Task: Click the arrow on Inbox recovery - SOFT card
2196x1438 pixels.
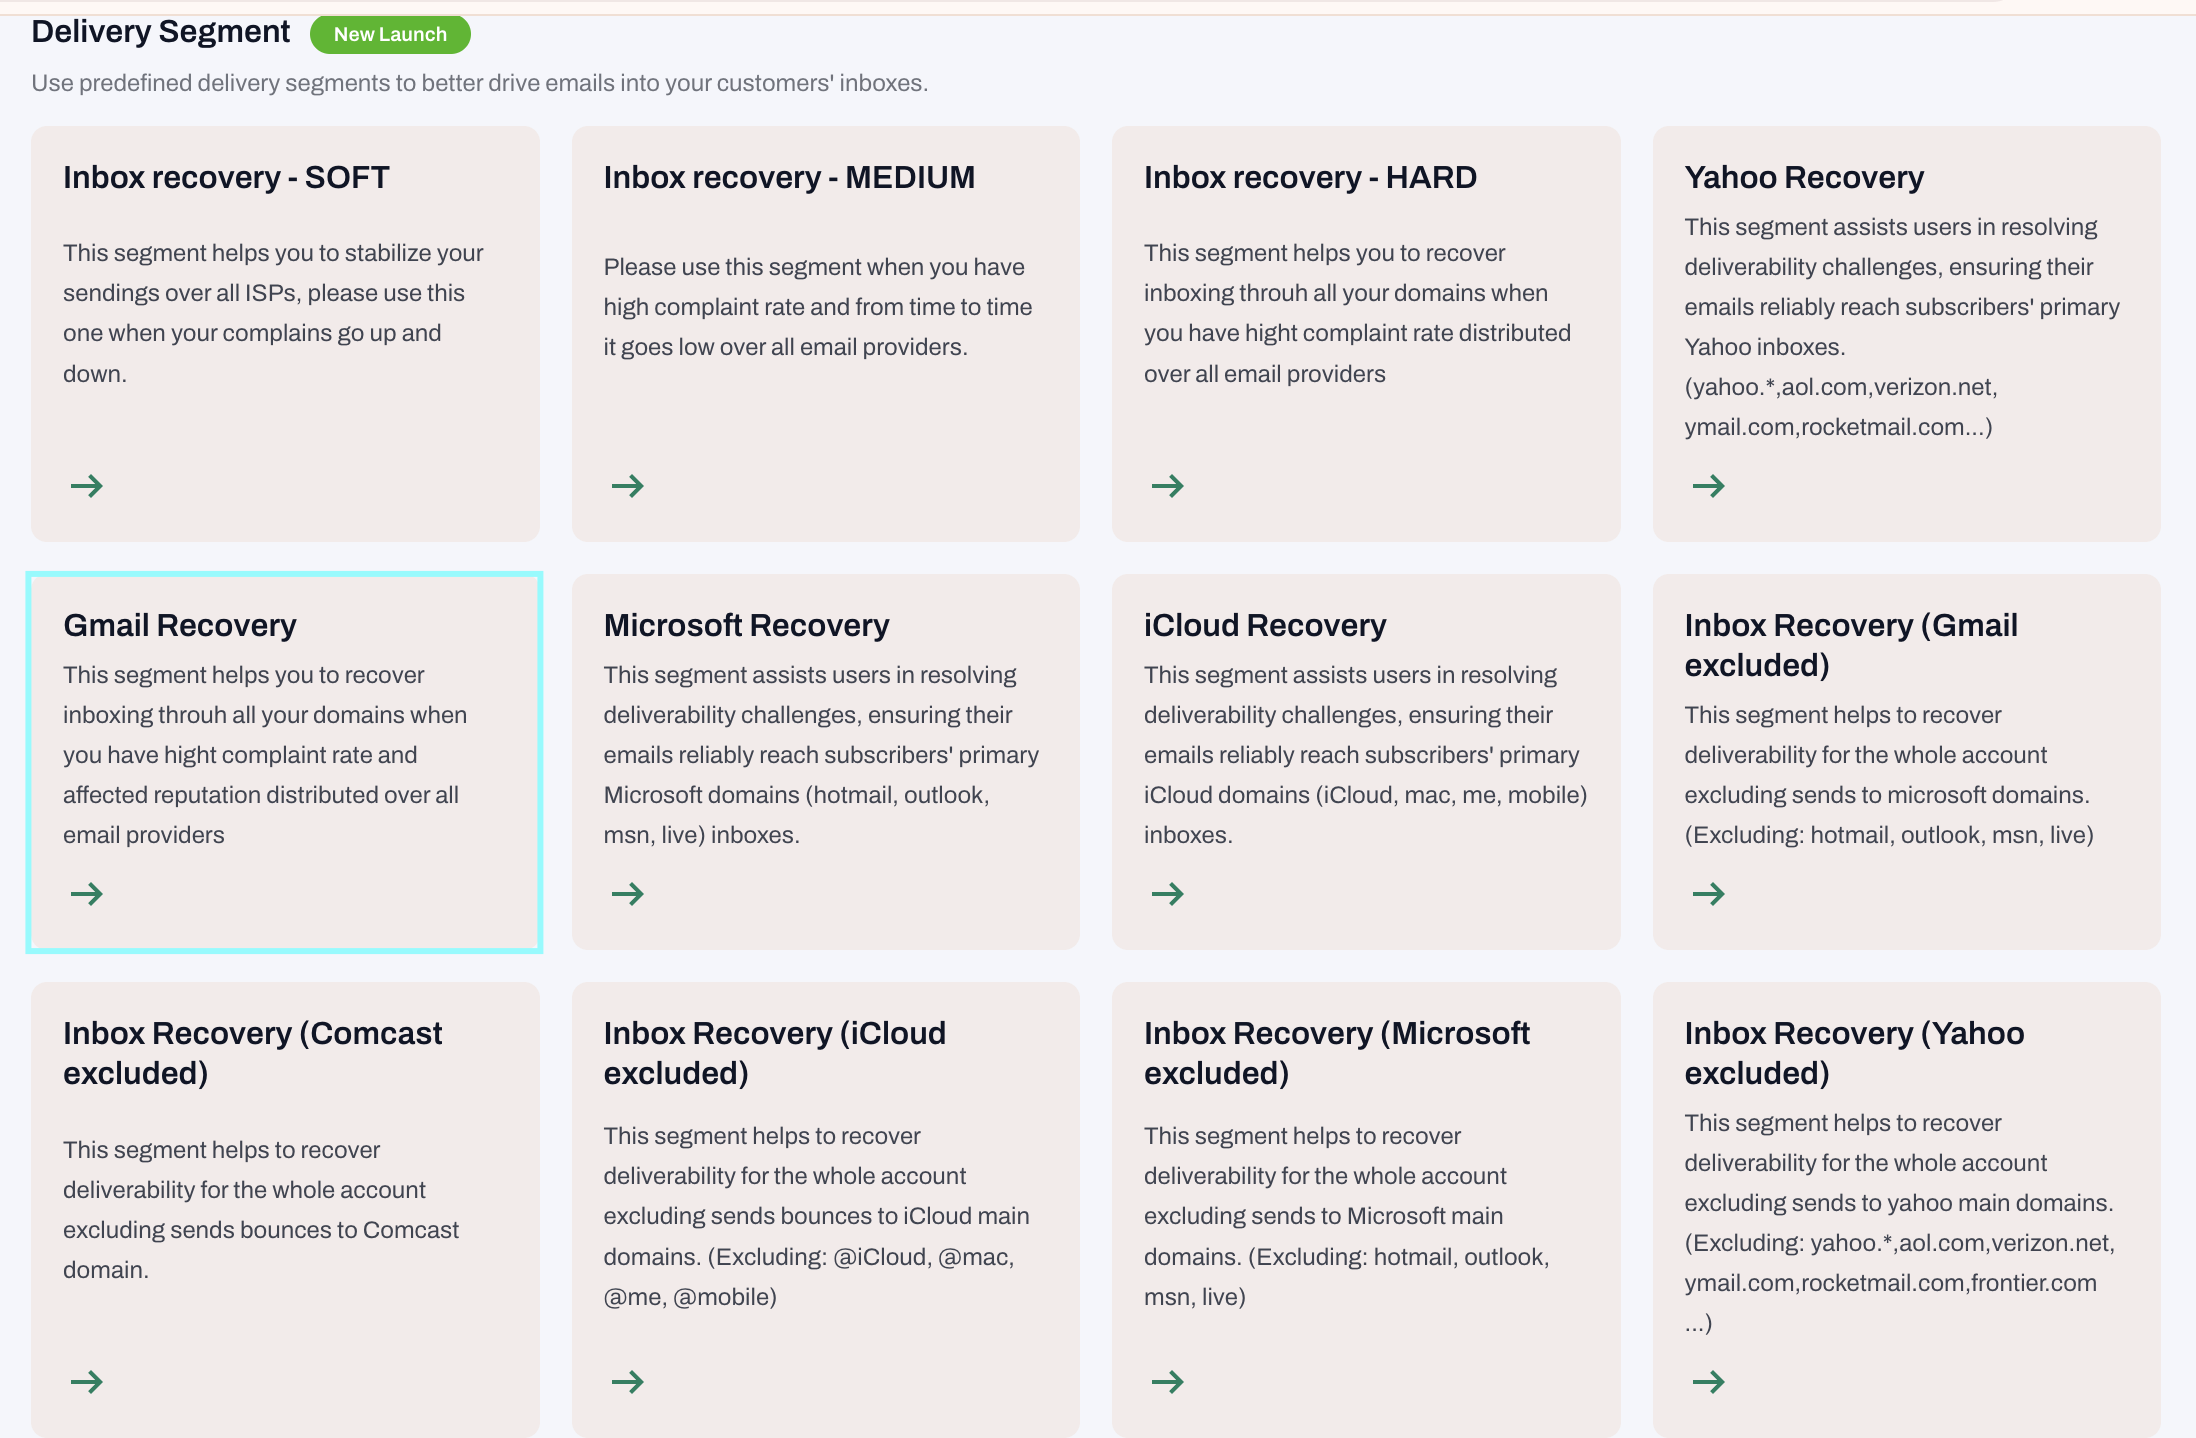Action: pyautogui.click(x=87, y=486)
